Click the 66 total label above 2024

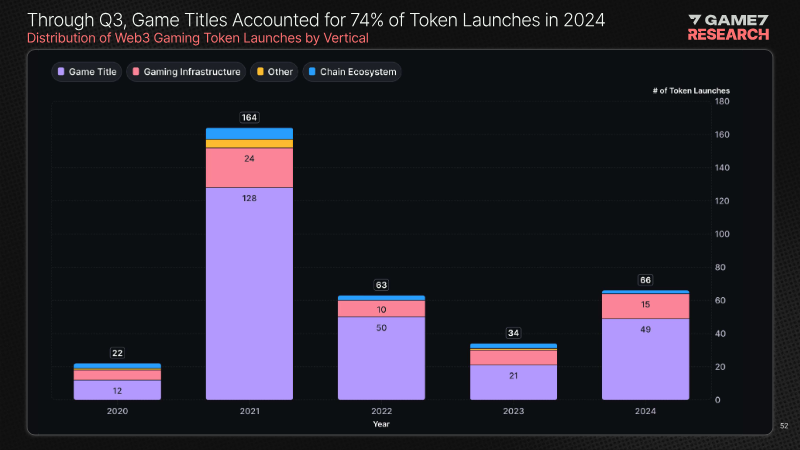(x=645, y=280)
